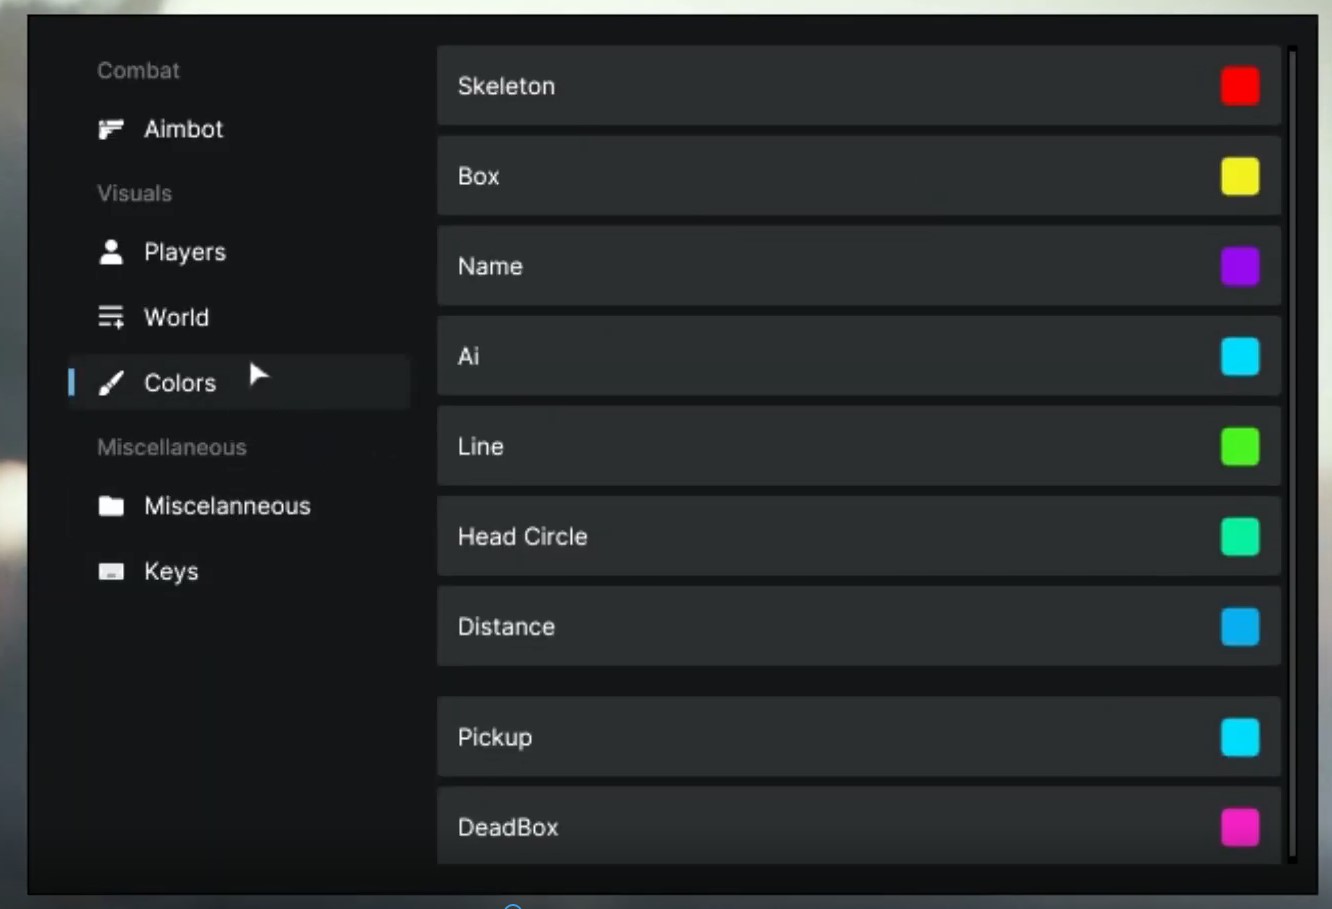Click the Colors brush icon
The height and width of the screenshot is (909, 1332).
[111, 383]
